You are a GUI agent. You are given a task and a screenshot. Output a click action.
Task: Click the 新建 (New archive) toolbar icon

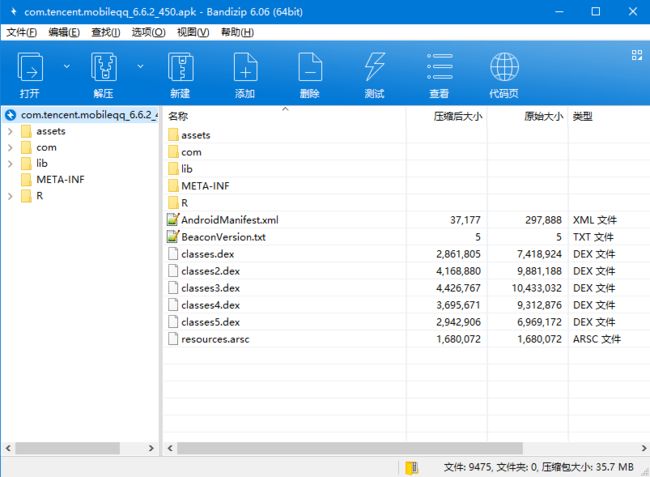click(180, 67)
